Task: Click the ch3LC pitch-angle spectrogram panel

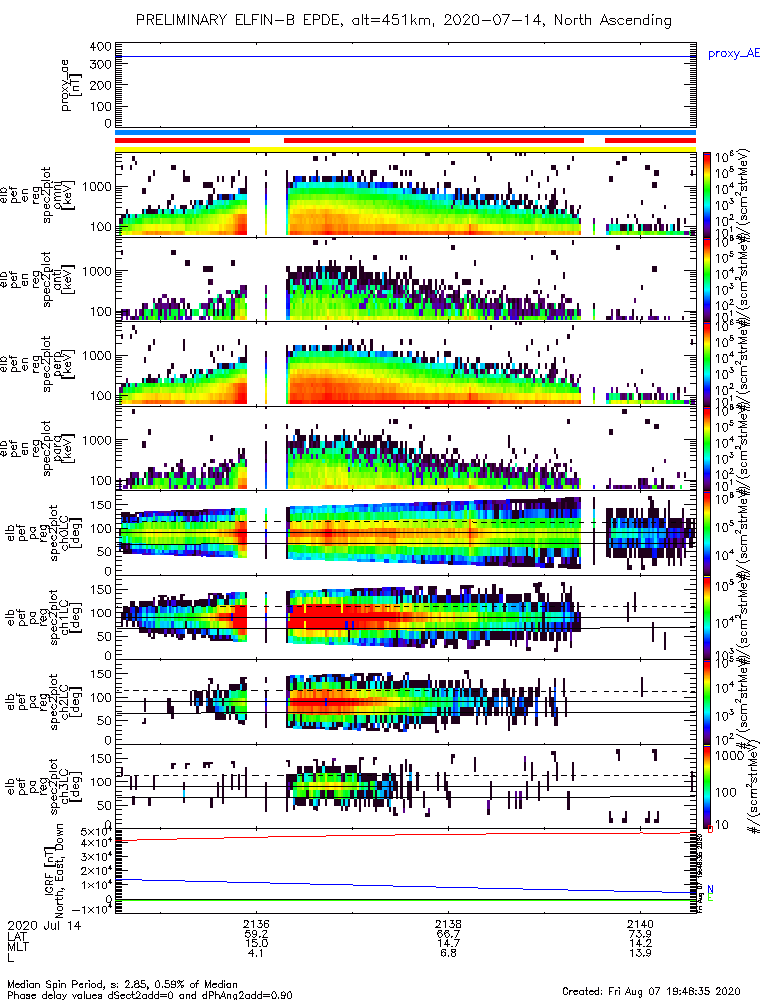Action: click(406, 786)
